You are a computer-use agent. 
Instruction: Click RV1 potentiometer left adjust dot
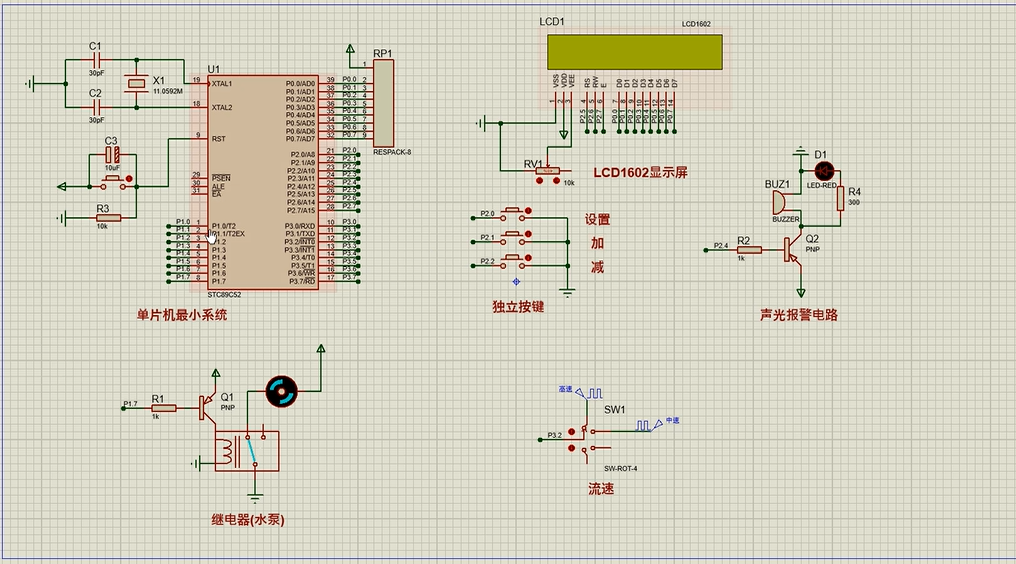tap(541, 183)
